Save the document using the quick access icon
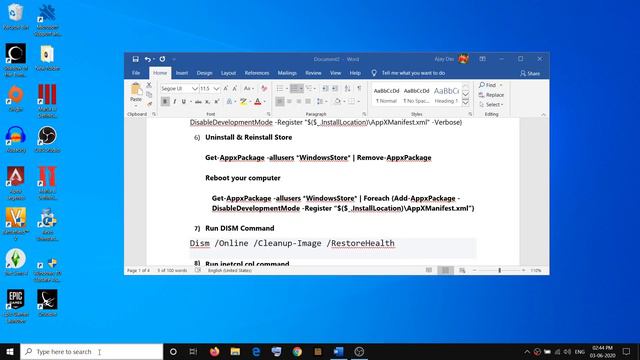Screen dimensions: 640x360 pos(136,59)
